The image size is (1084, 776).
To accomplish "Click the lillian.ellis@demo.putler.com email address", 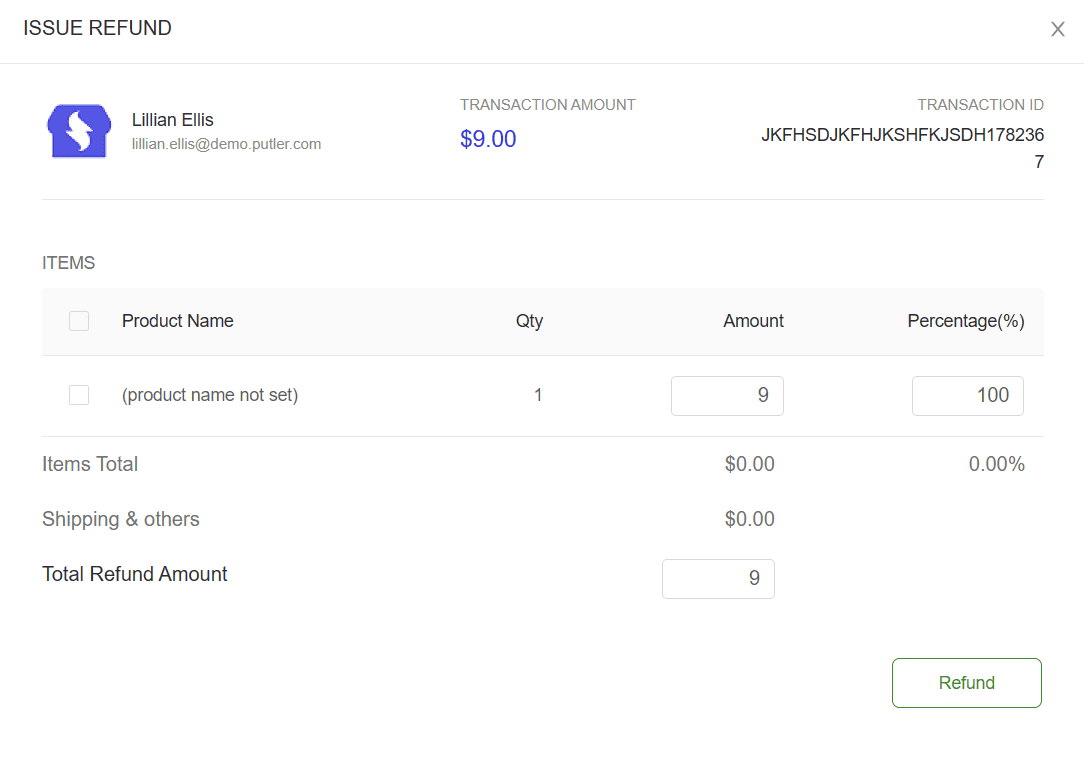I will [x=226, y=144].
